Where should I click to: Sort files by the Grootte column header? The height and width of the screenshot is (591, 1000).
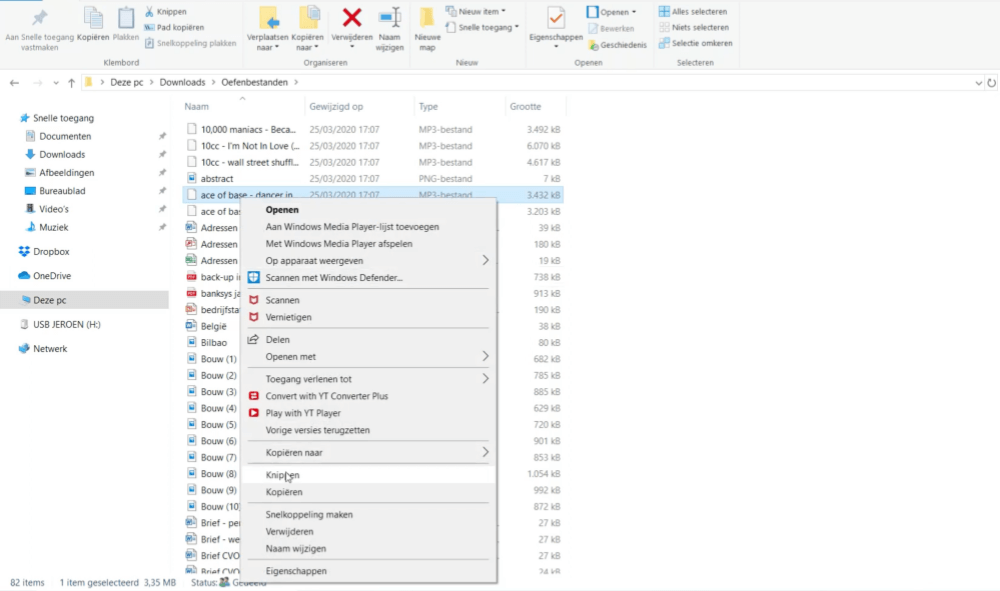click(525, 106)
